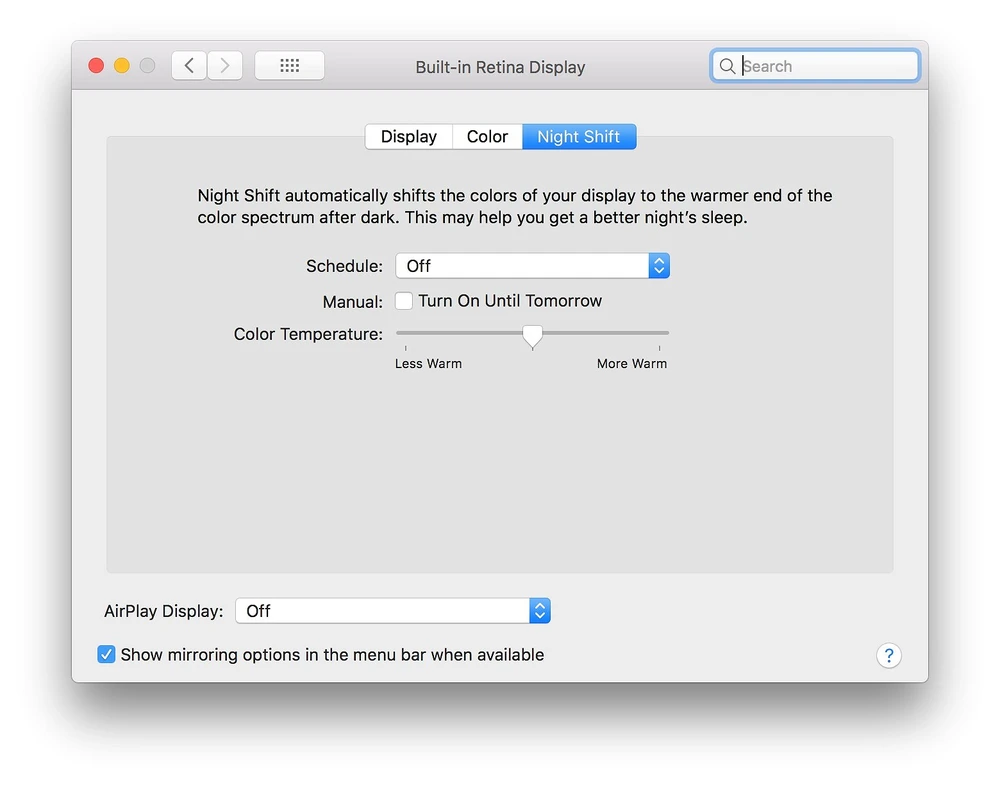Image resolution: width=1000 pixels, height=785 pixels.
Task: Uncheck Show mirroring options in menu bar
Action: click(x=107, y=655)
